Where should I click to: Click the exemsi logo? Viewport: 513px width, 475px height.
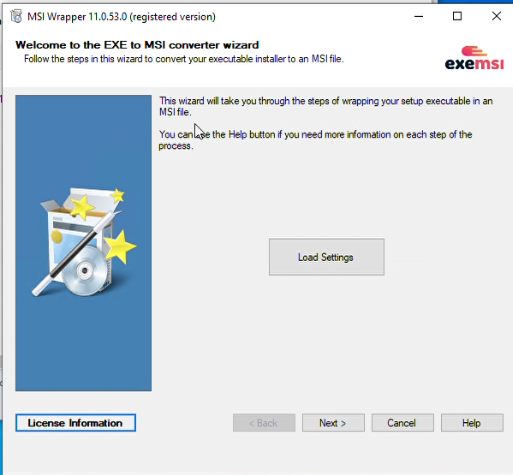474,58
